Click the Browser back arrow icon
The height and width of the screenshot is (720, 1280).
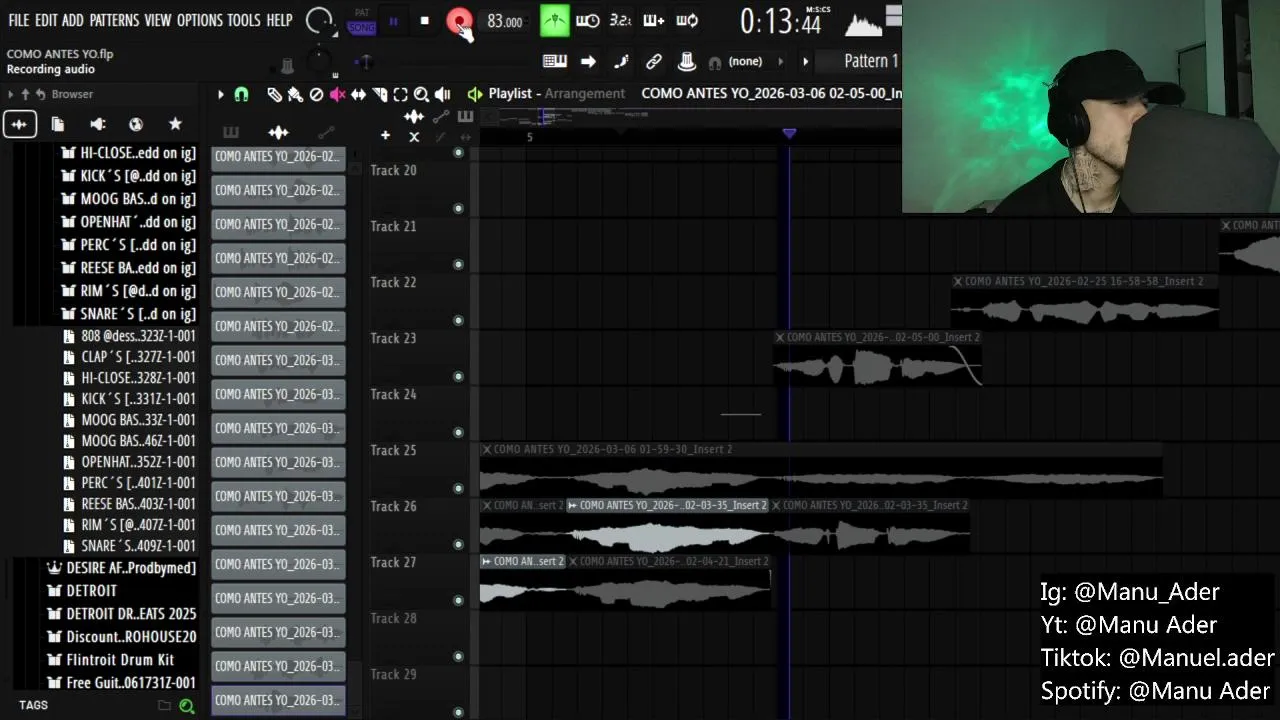click(40, 94)
